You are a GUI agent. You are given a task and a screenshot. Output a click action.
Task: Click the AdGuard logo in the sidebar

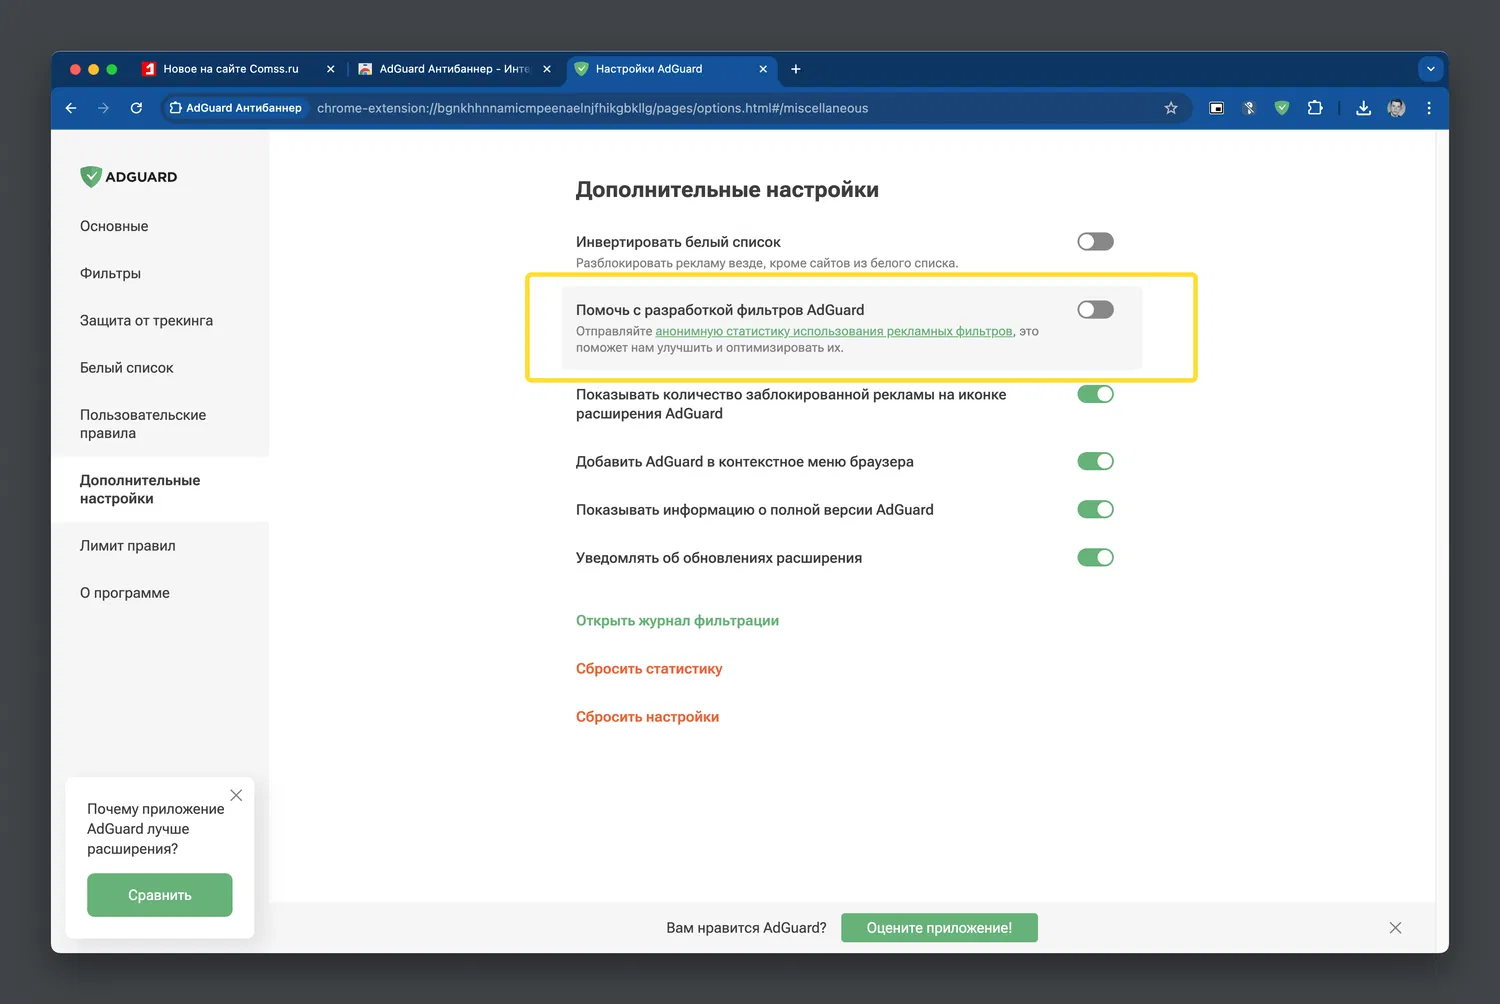point(129,177)
